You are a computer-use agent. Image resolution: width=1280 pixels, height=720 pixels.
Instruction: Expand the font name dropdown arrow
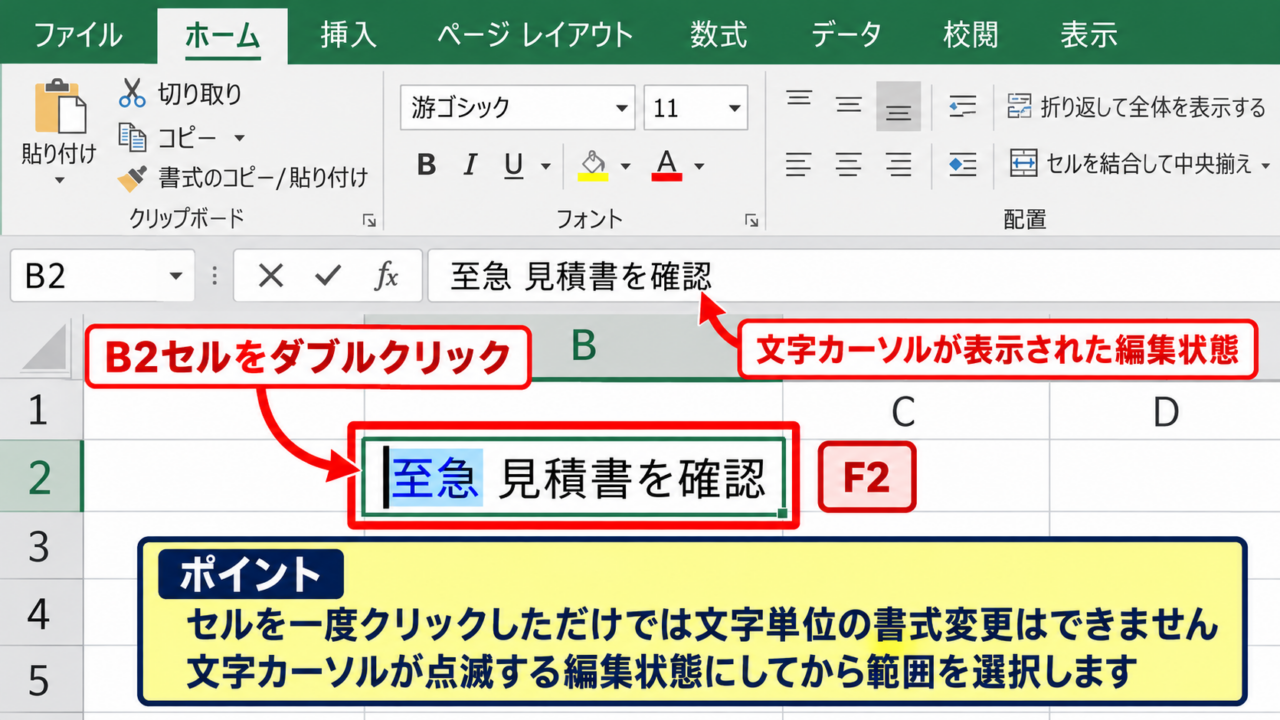(x=622, y=107)
